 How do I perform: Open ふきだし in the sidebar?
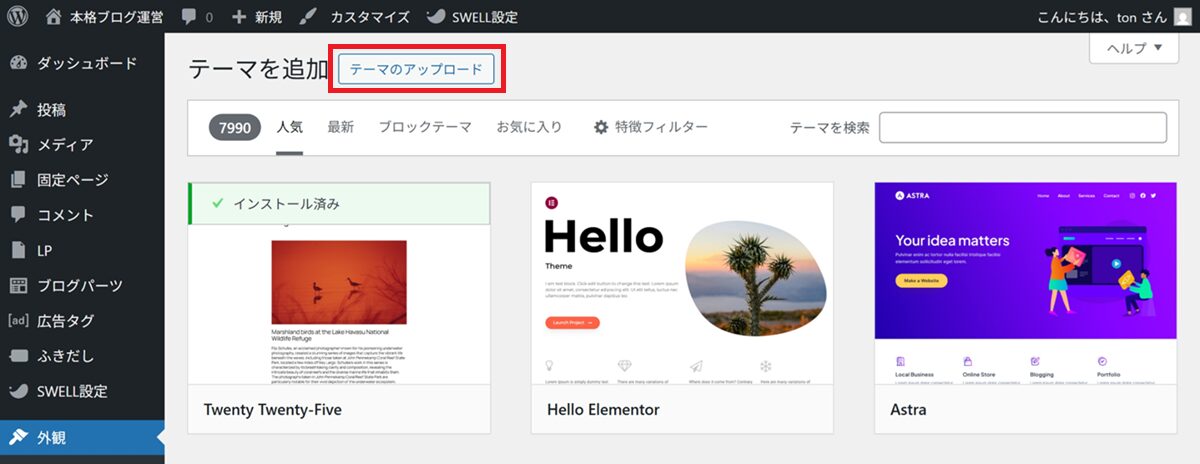[66, 356]
